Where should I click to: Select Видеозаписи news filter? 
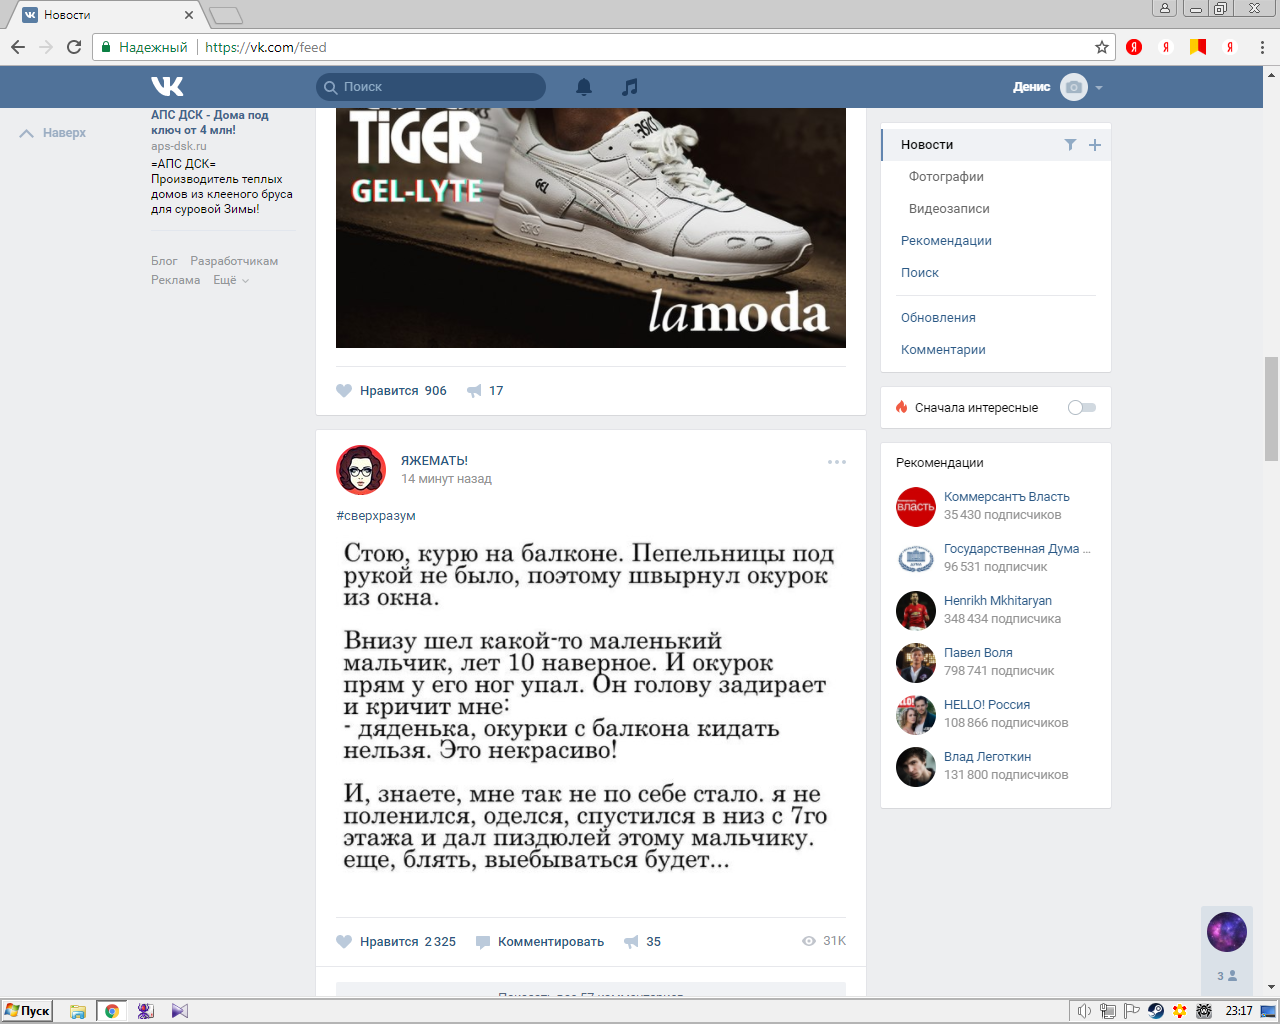(949, 209)
